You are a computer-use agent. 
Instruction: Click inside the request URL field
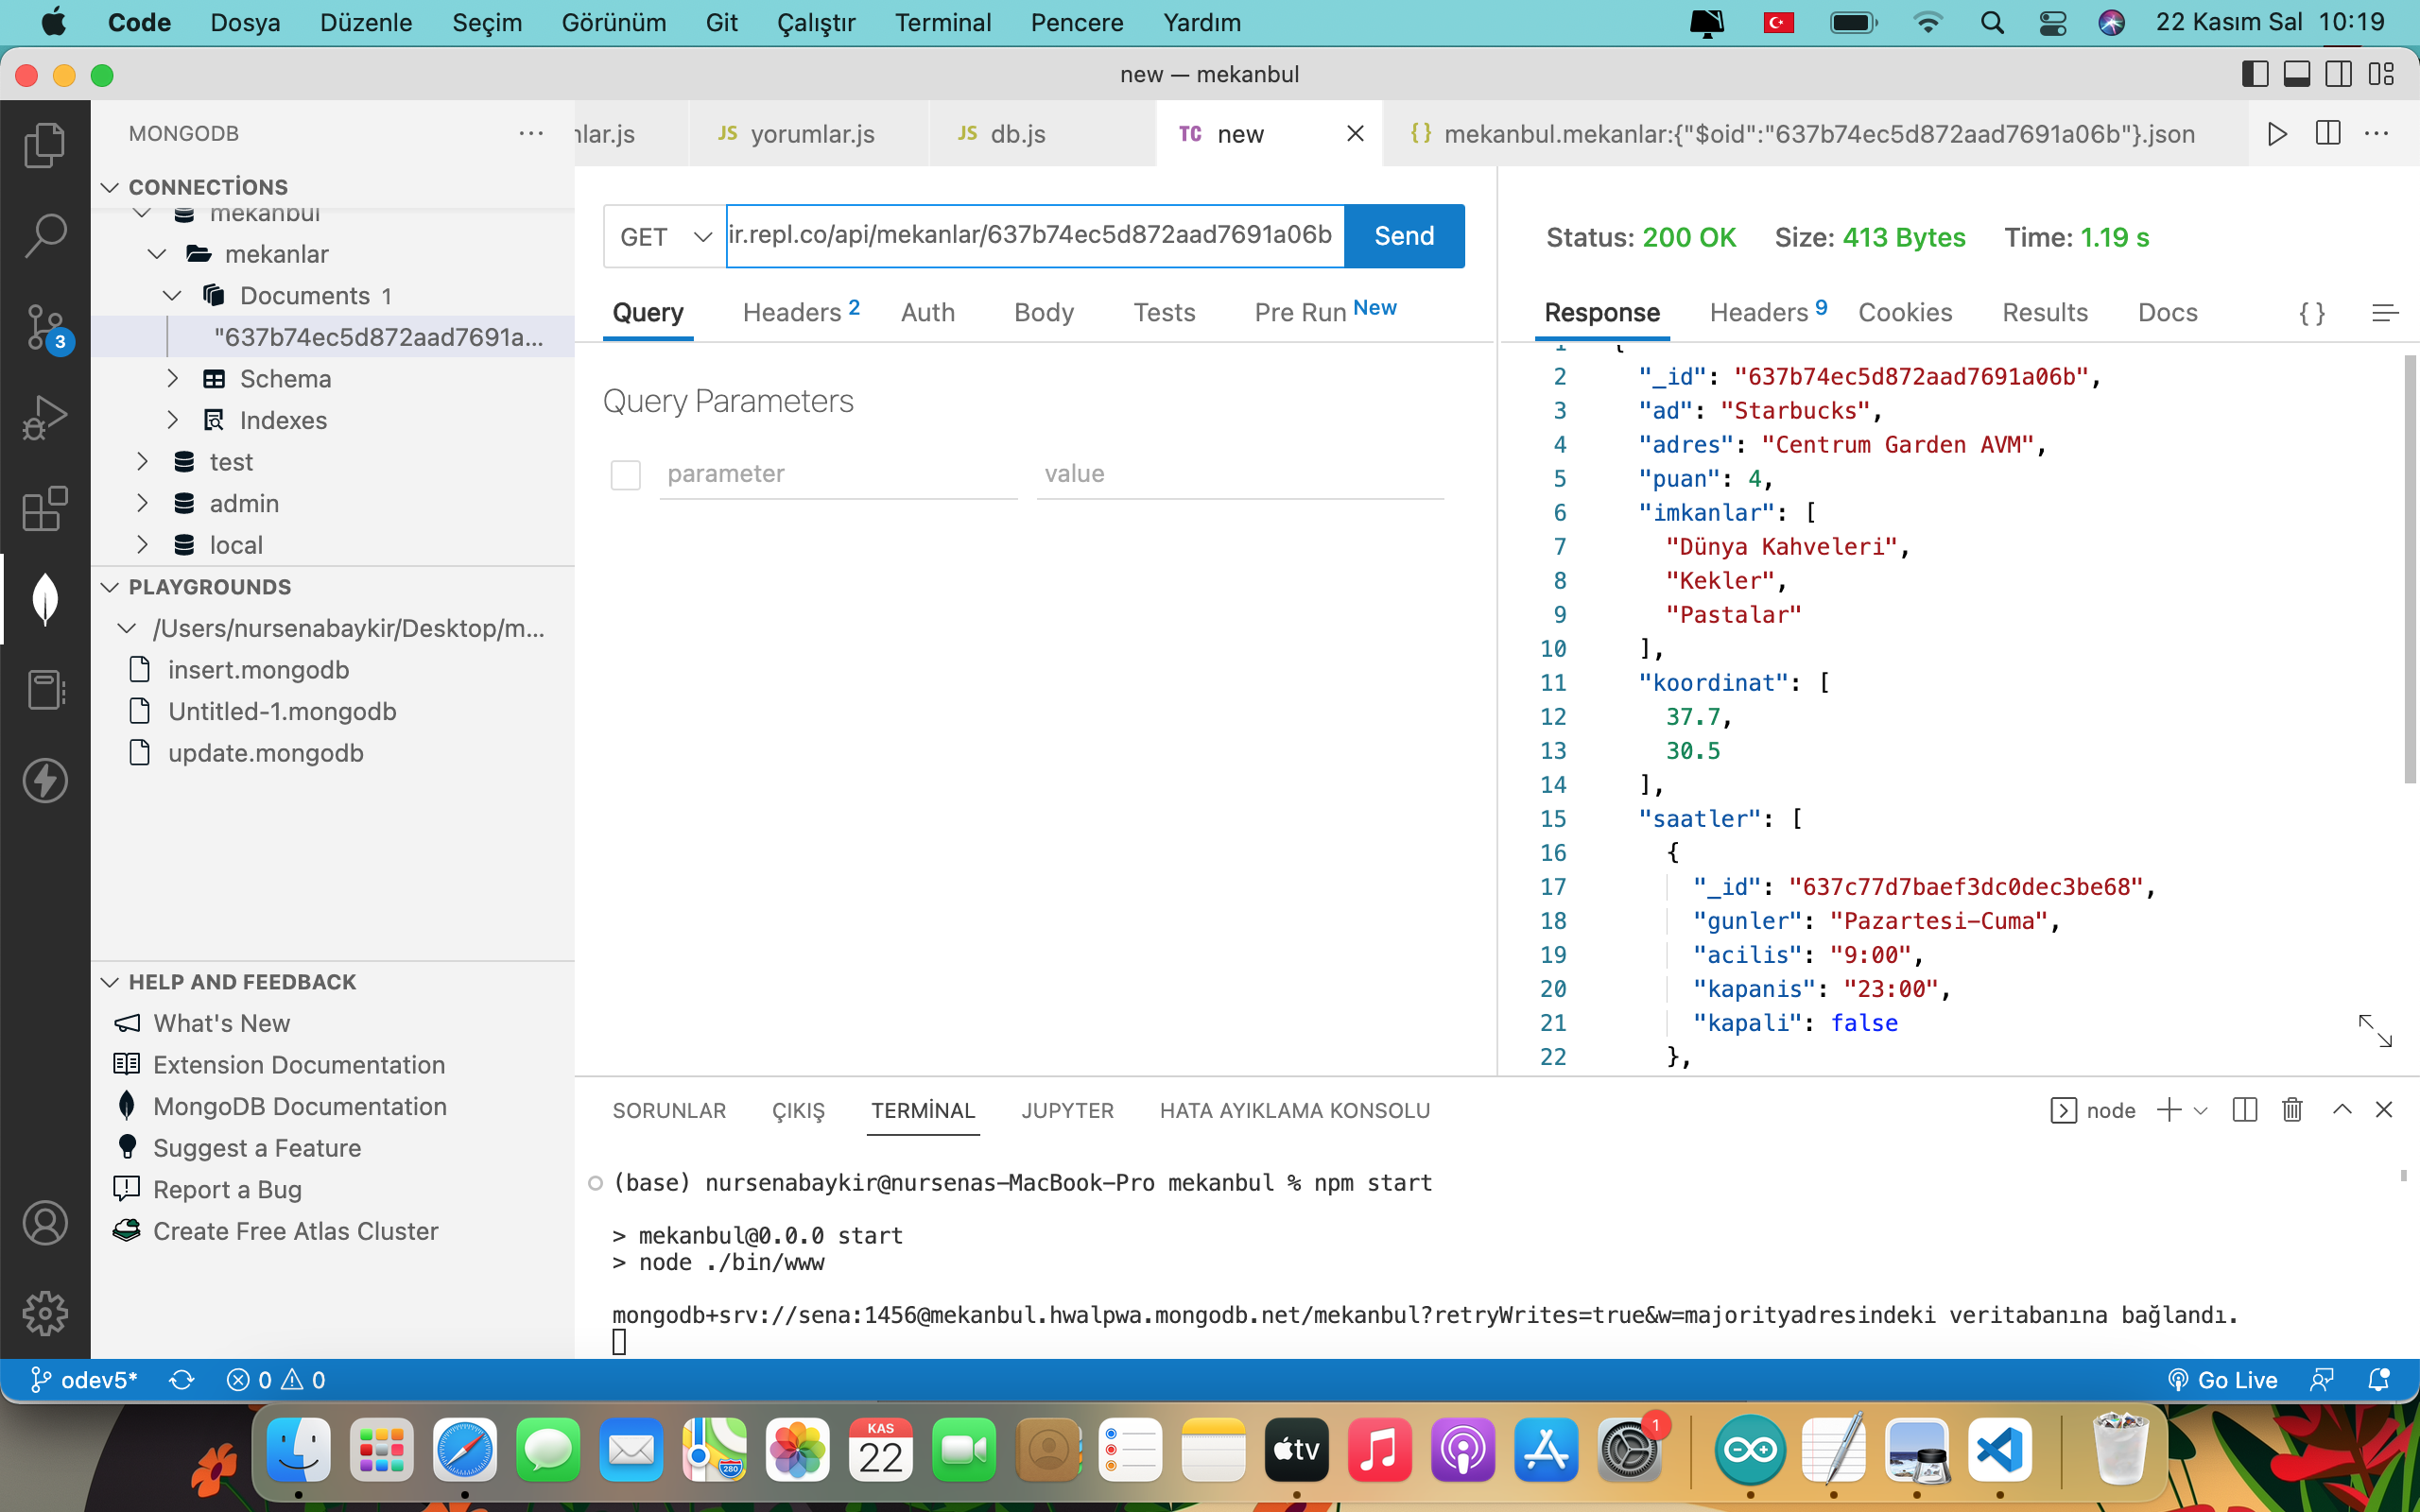pyautogui.click(x=1030, y=236)
